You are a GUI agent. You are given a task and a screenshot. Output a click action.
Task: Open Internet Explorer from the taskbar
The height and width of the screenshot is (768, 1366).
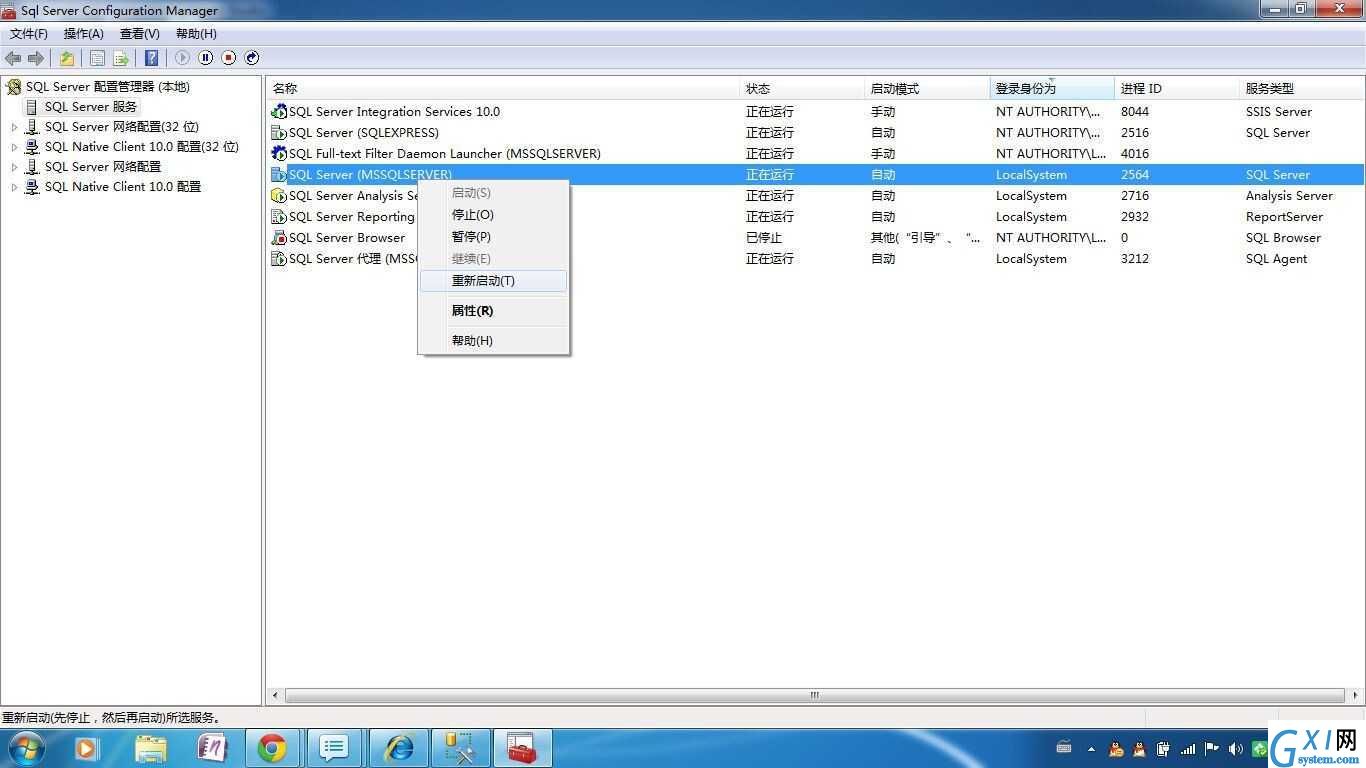click(399, 748)
